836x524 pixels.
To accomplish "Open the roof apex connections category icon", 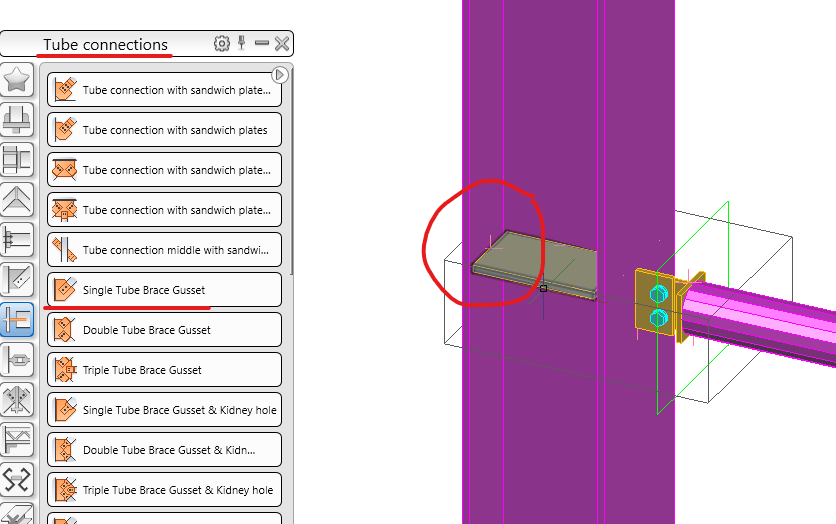I will (x=17, y=199).
